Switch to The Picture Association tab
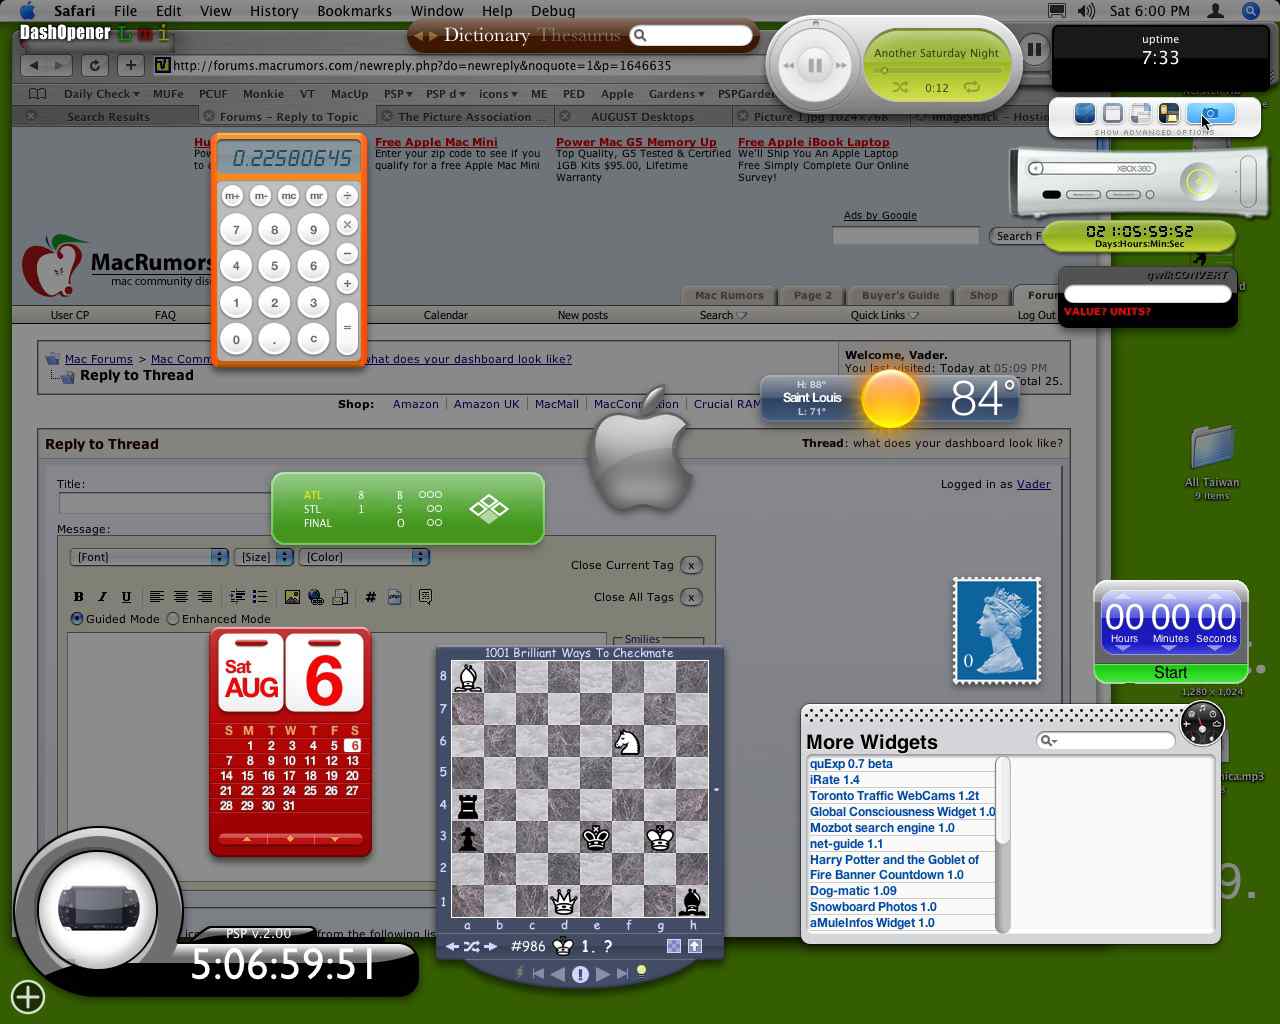 [464, 117]
